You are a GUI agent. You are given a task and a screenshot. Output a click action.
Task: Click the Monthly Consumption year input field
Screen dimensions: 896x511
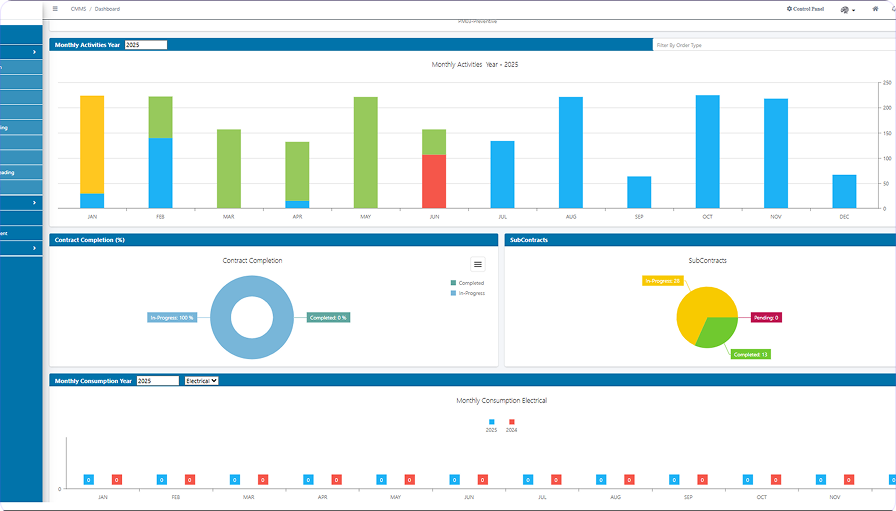point(158,380)
